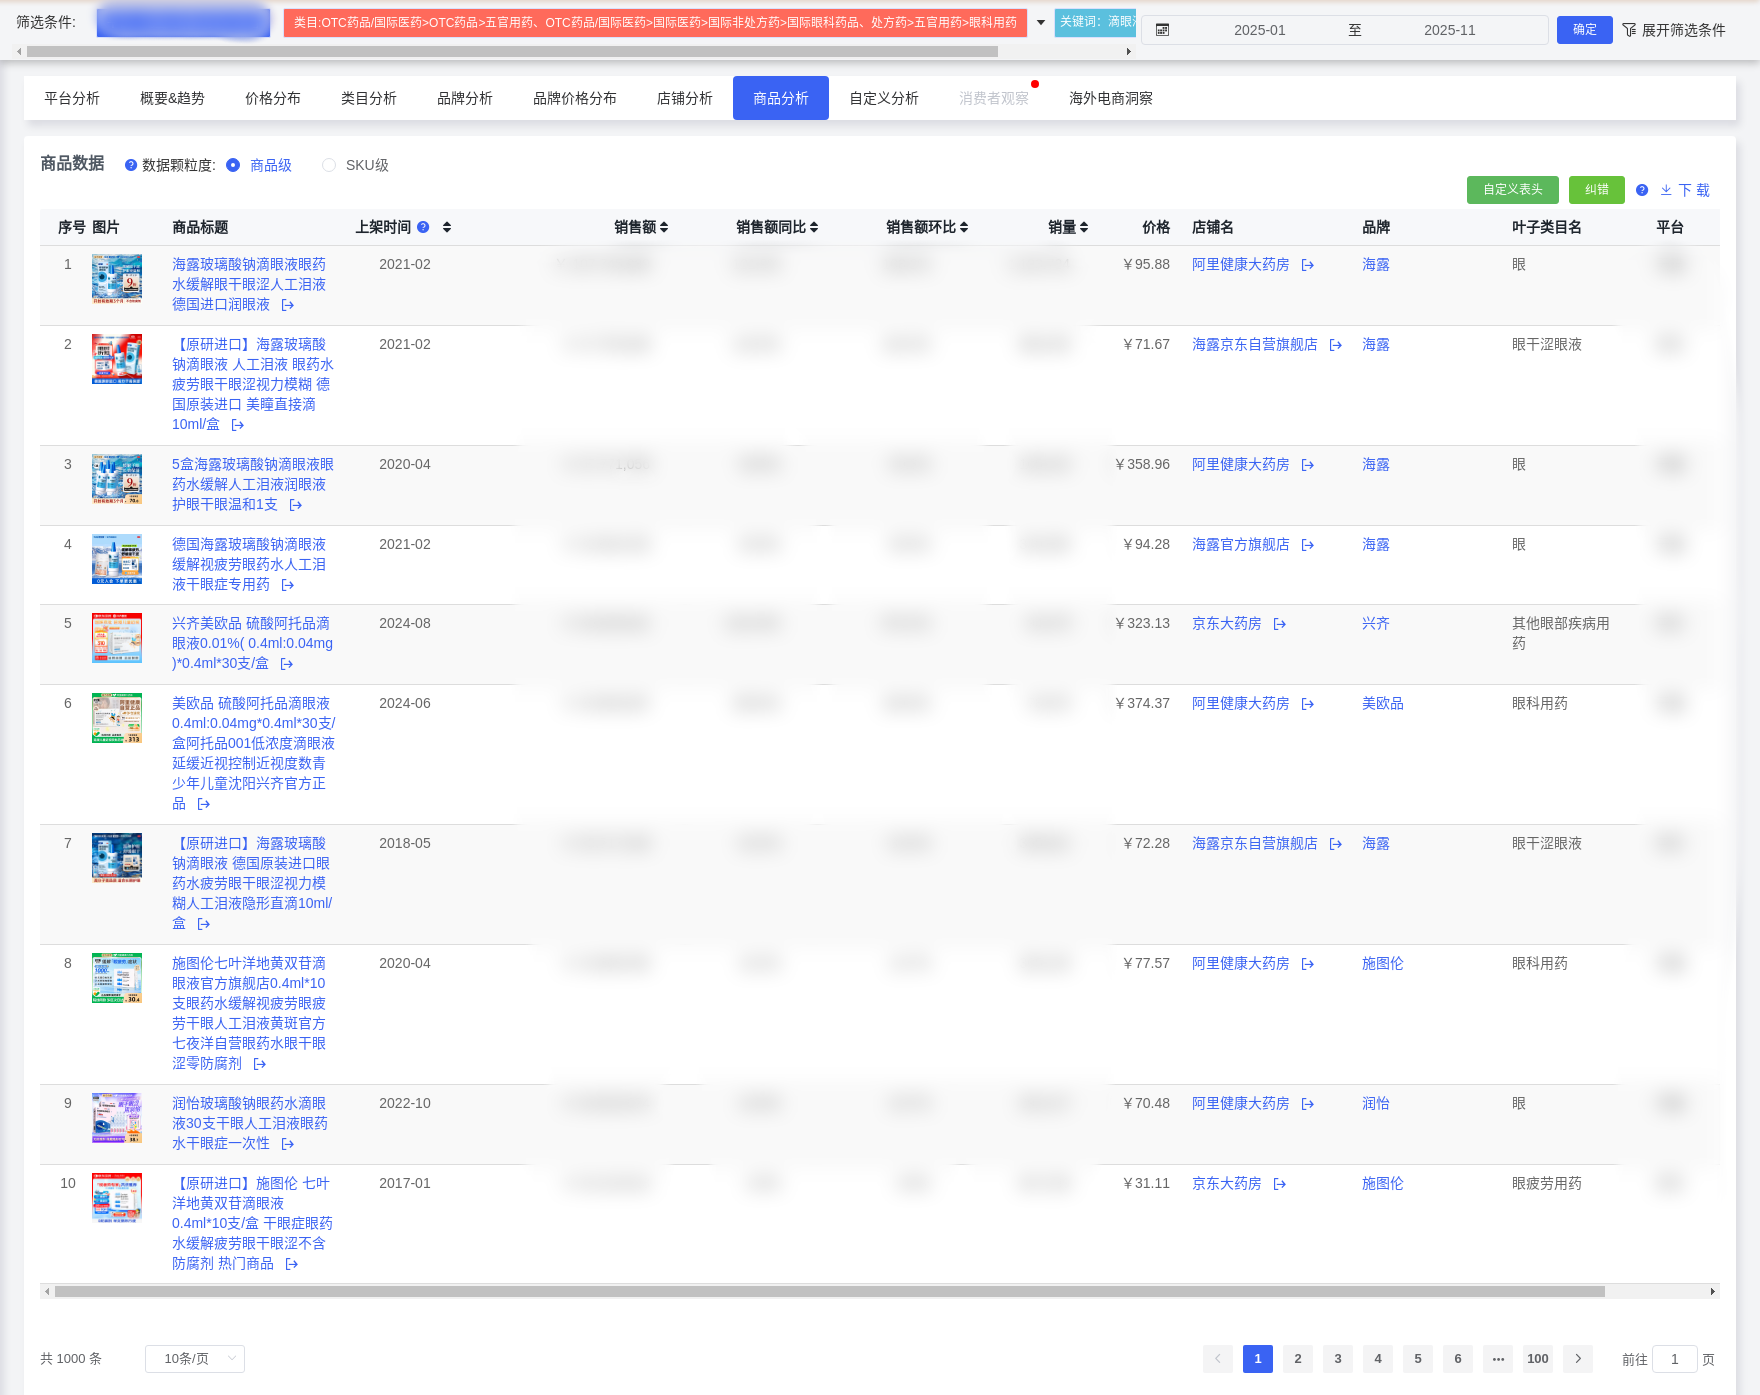Click help icon next to 上架时间 header

click(x=423, y=227)
